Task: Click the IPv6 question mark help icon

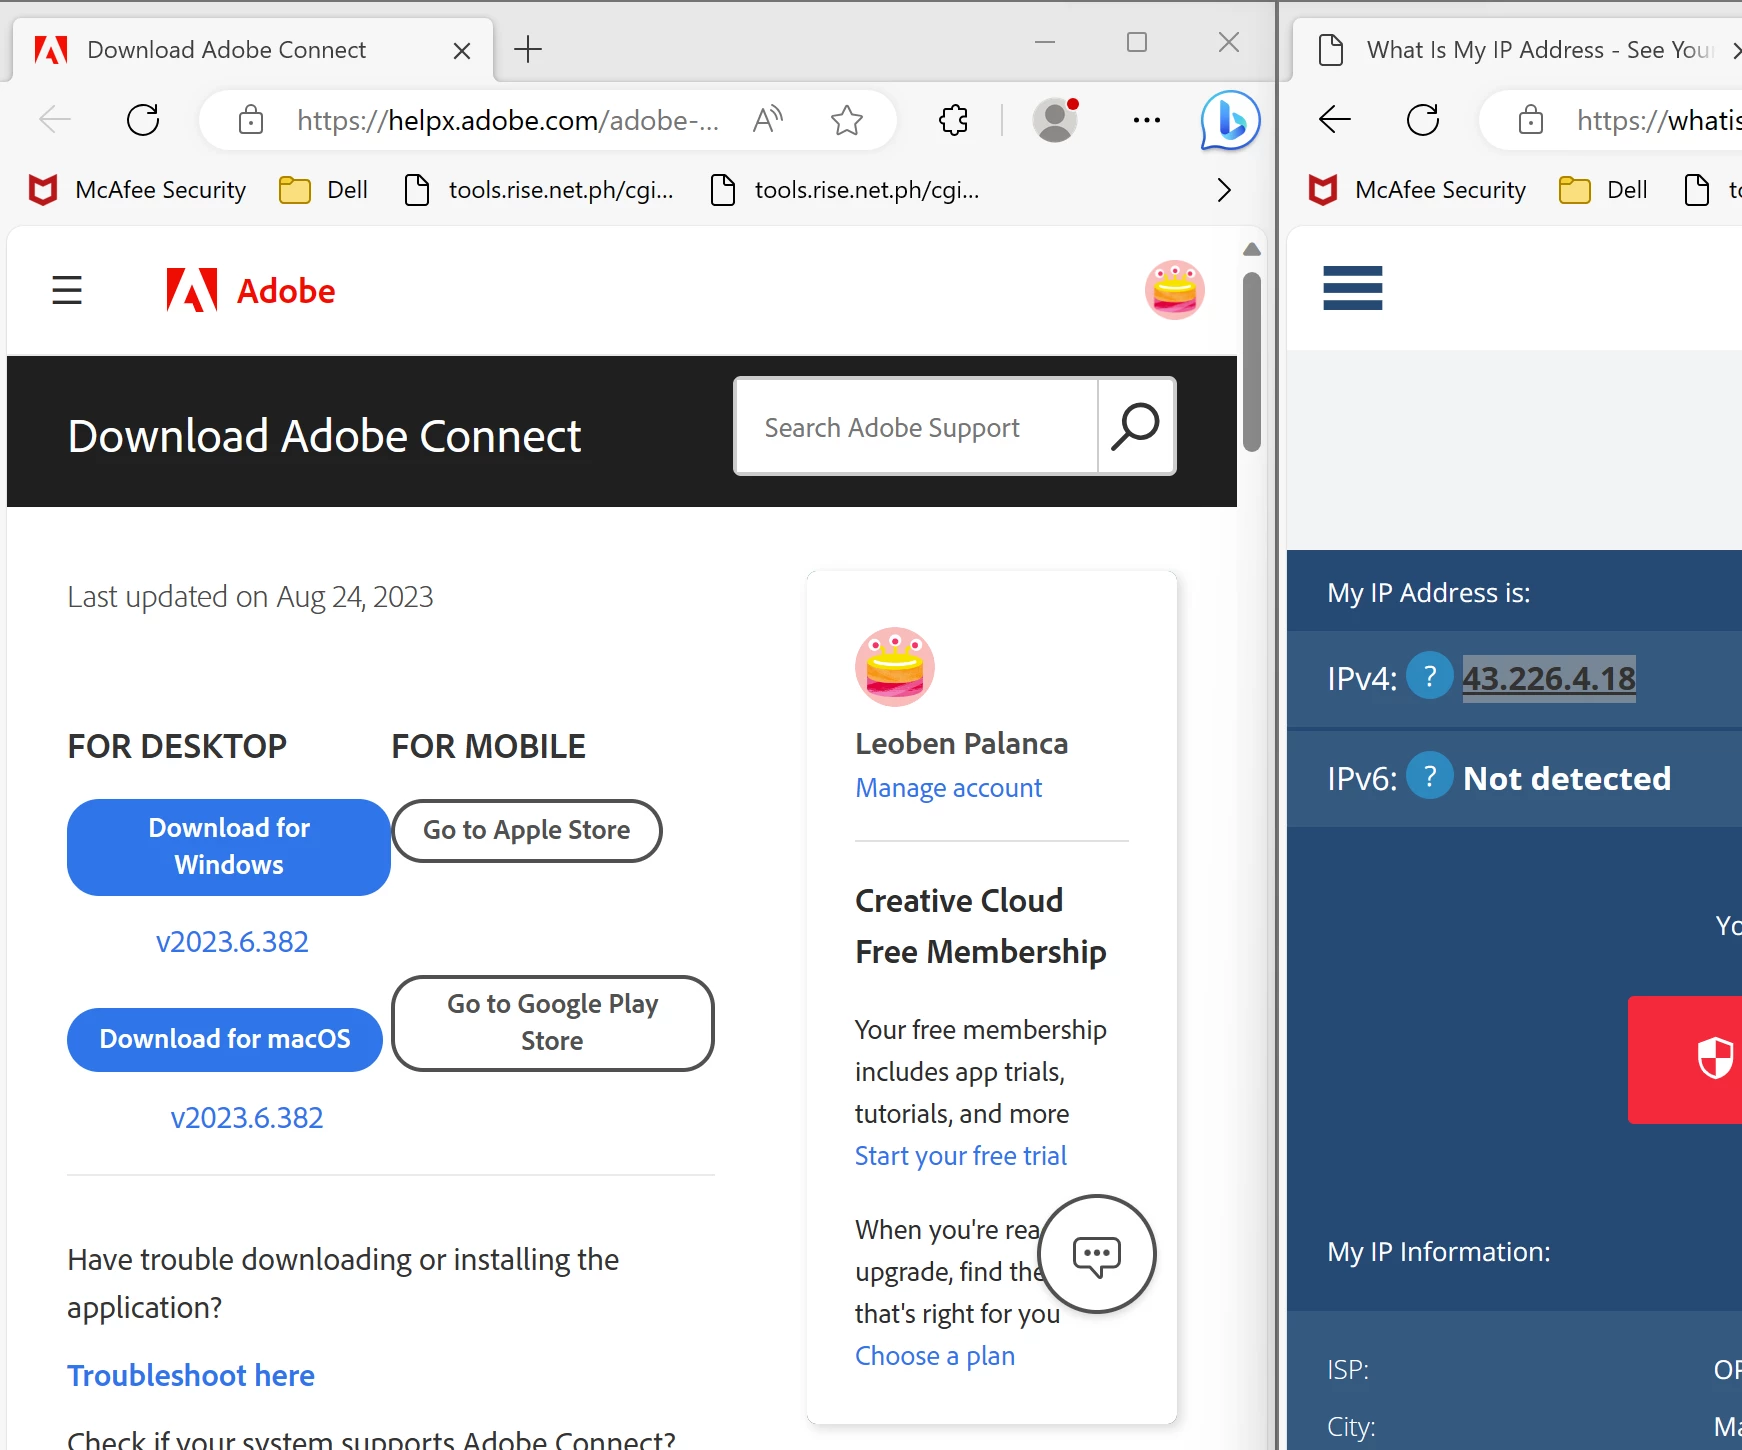Action: 1430,776
